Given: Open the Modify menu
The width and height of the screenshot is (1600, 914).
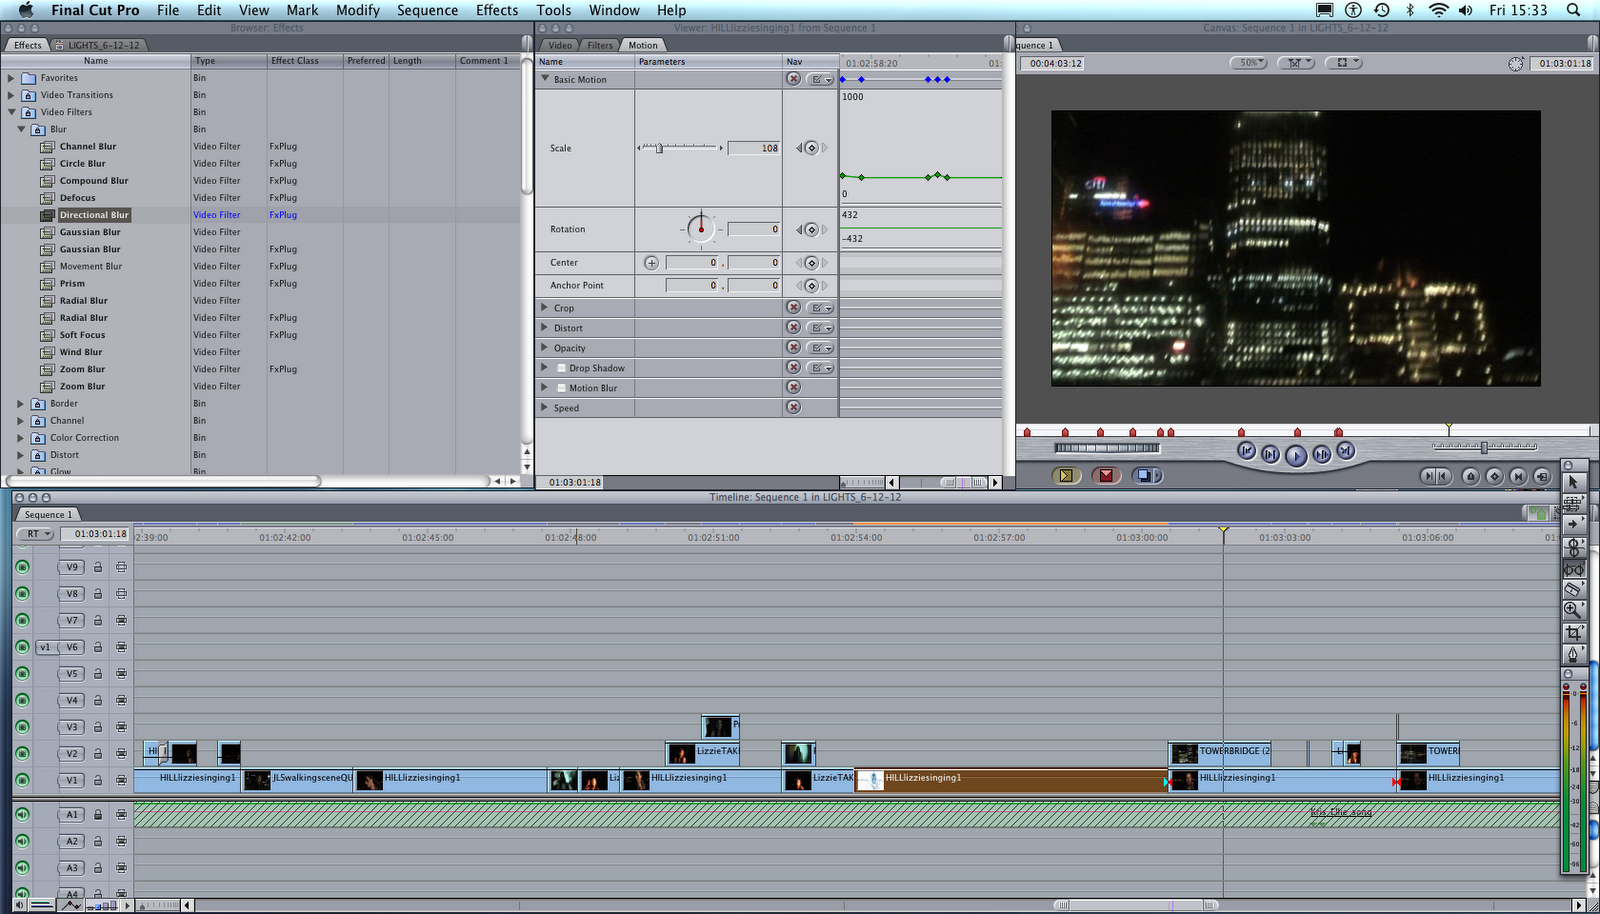Looking at the screenshot, I should (357, 10).
